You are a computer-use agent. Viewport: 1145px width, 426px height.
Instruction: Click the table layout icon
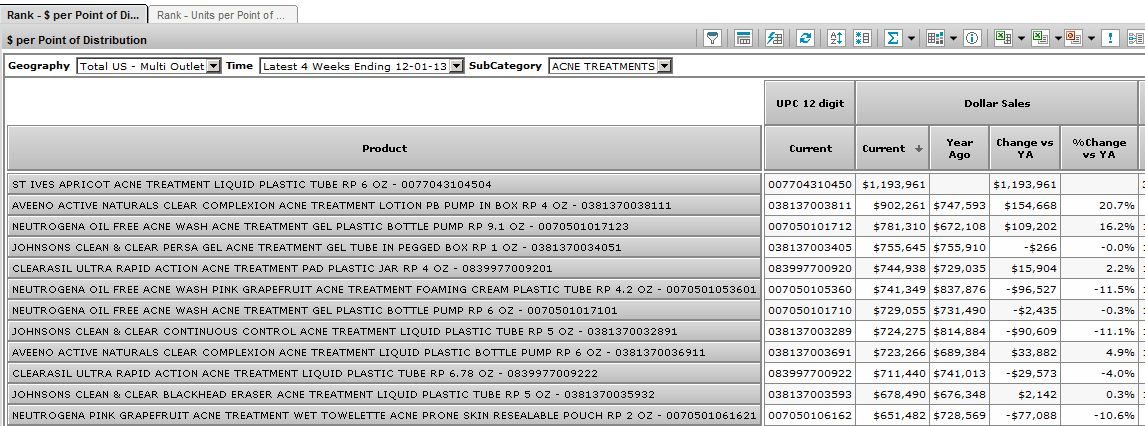coord(743,38)
